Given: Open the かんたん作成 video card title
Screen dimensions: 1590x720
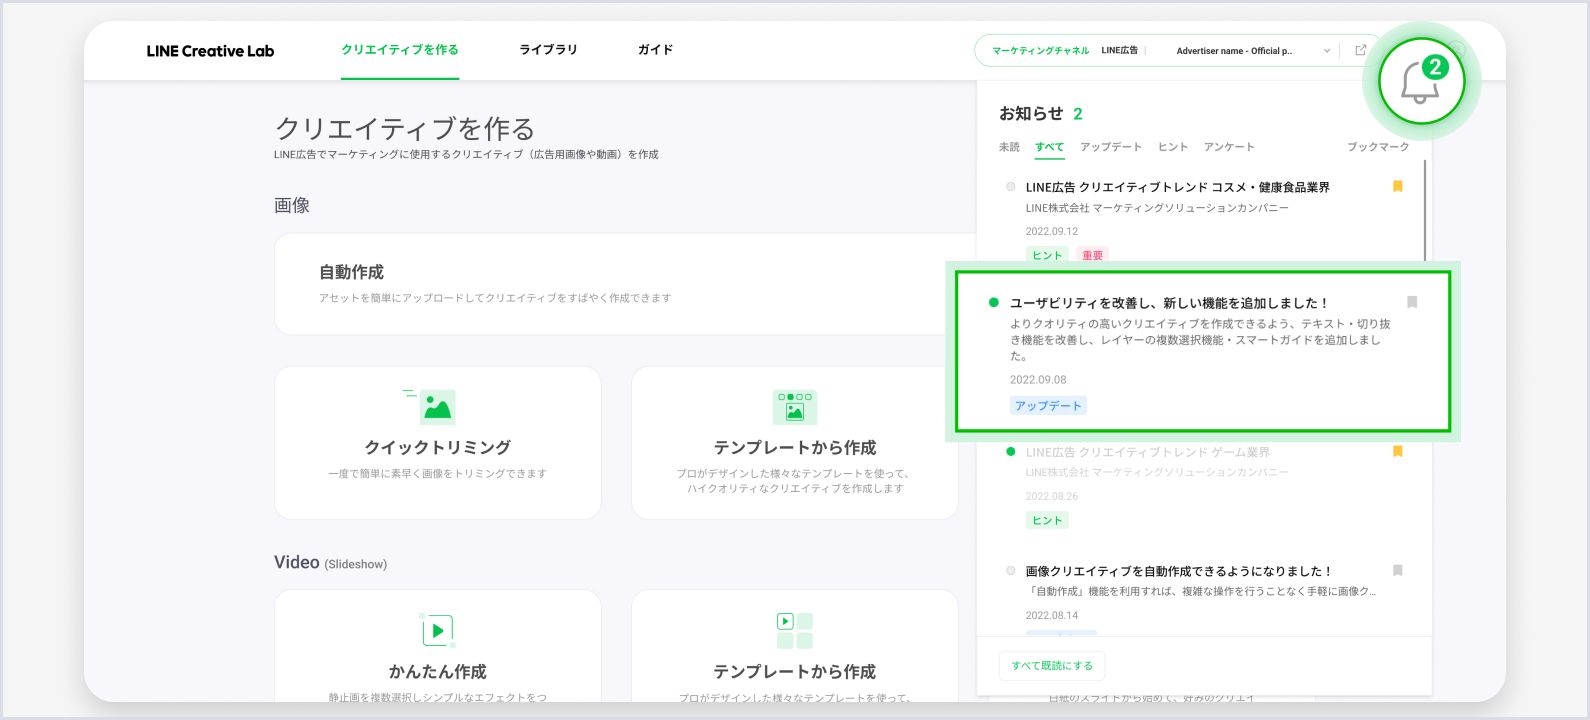Looking at the screenshot, I should (437, 672).
